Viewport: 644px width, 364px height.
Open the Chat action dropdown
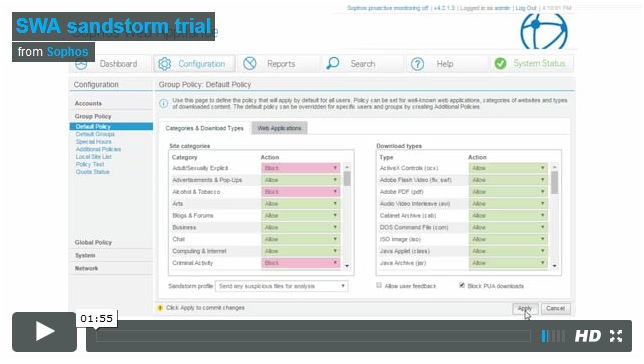pyautogui.click(x=301, y=239)
